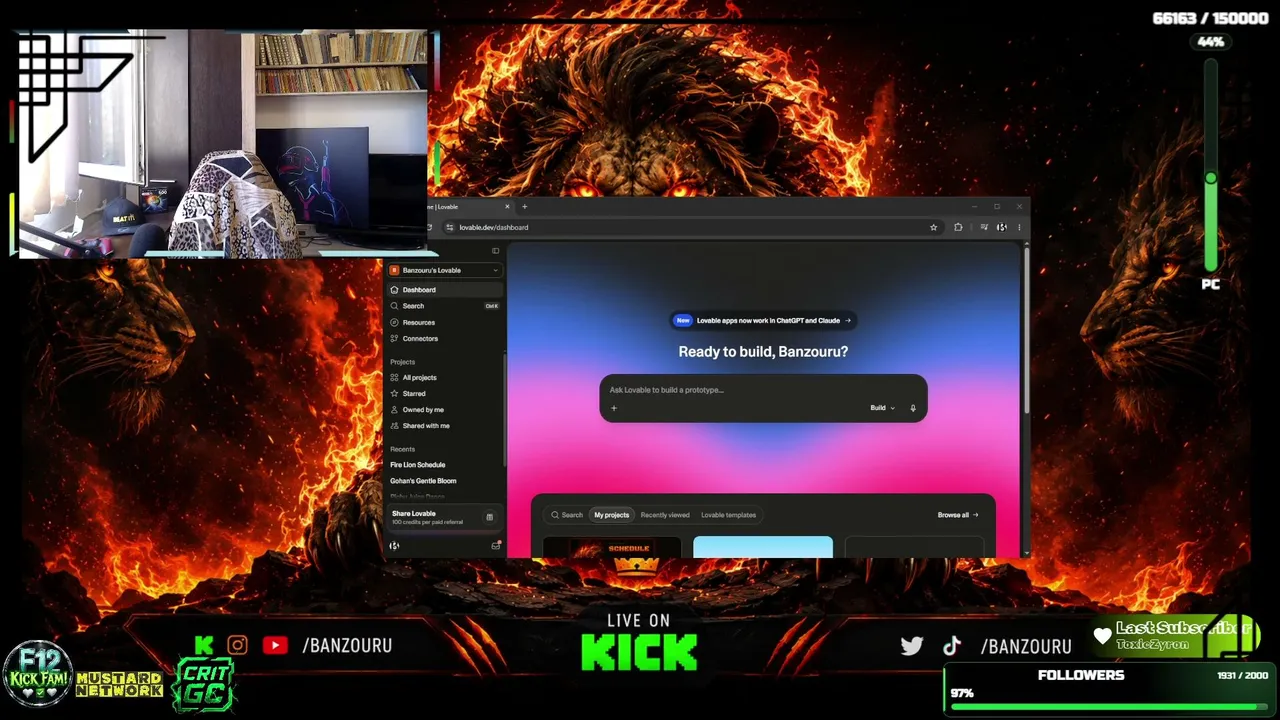Open a new browser tab
Image resolution: width=1280 pixels, height=720 pixels.
point(524,207)
